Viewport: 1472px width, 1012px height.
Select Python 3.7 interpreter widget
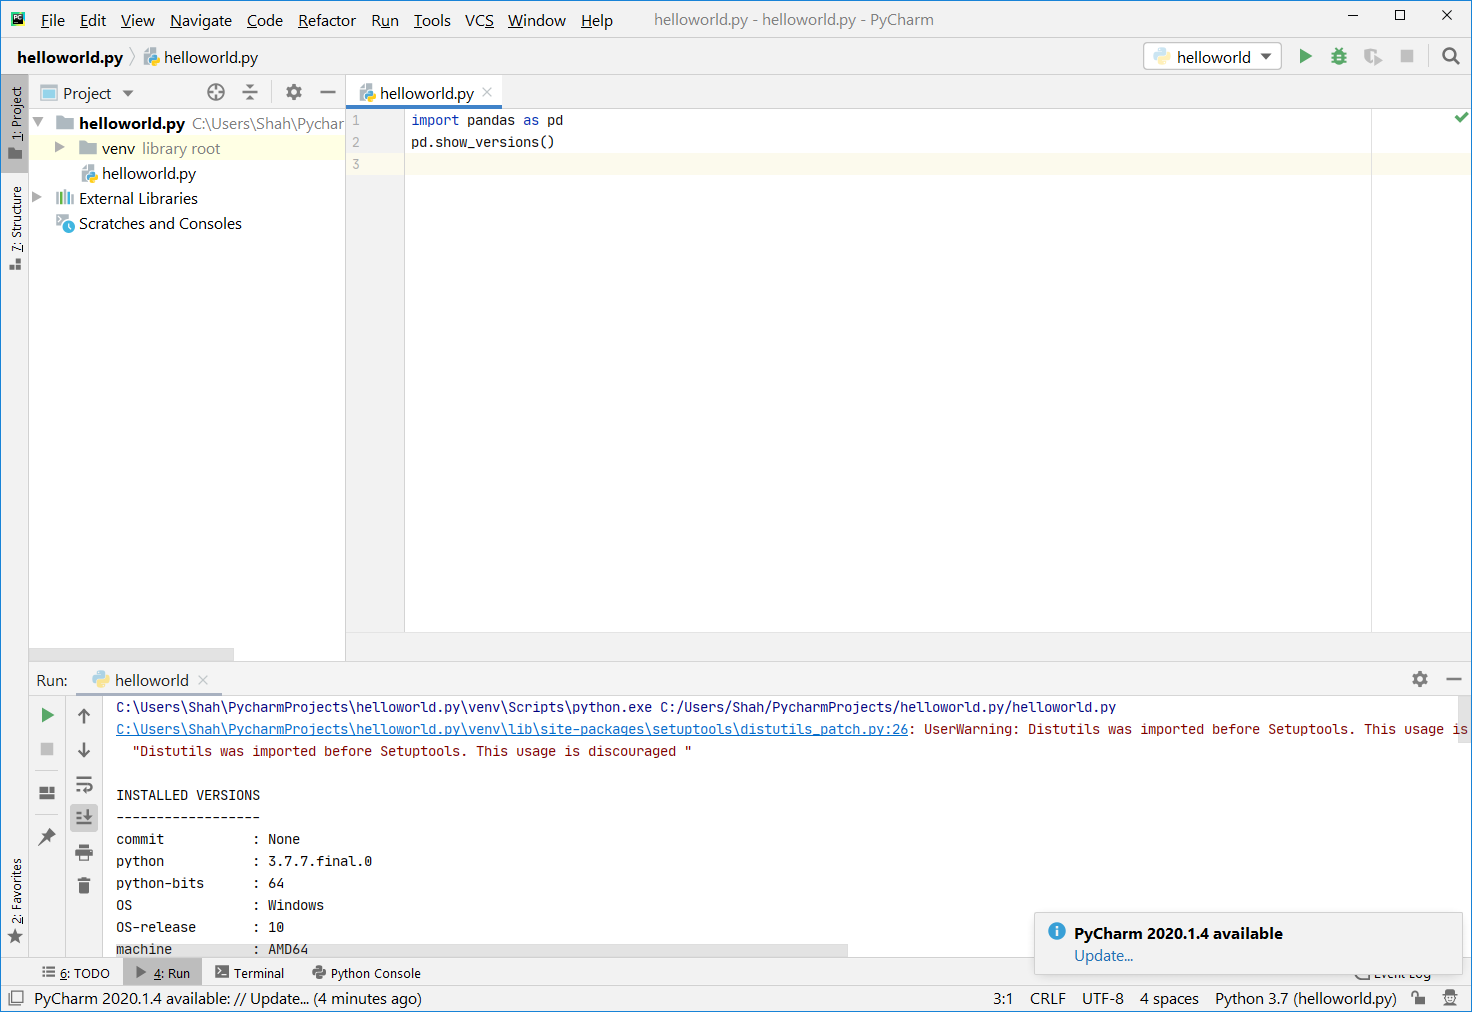[1305, 998]
